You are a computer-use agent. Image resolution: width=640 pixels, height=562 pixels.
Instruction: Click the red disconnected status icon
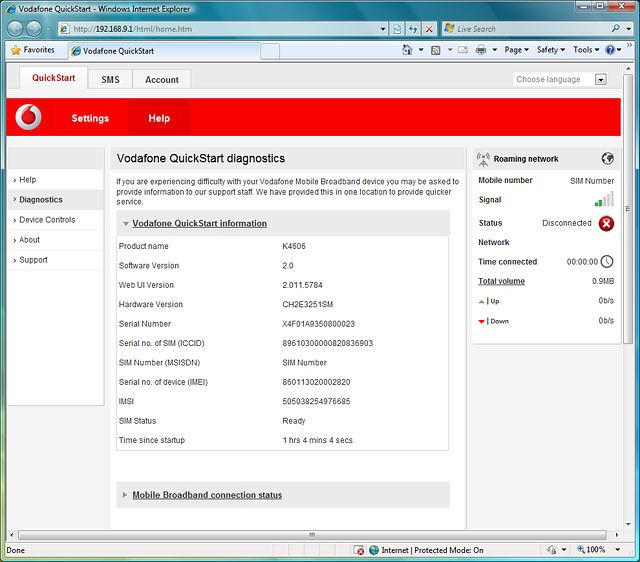tap(606, 223)
